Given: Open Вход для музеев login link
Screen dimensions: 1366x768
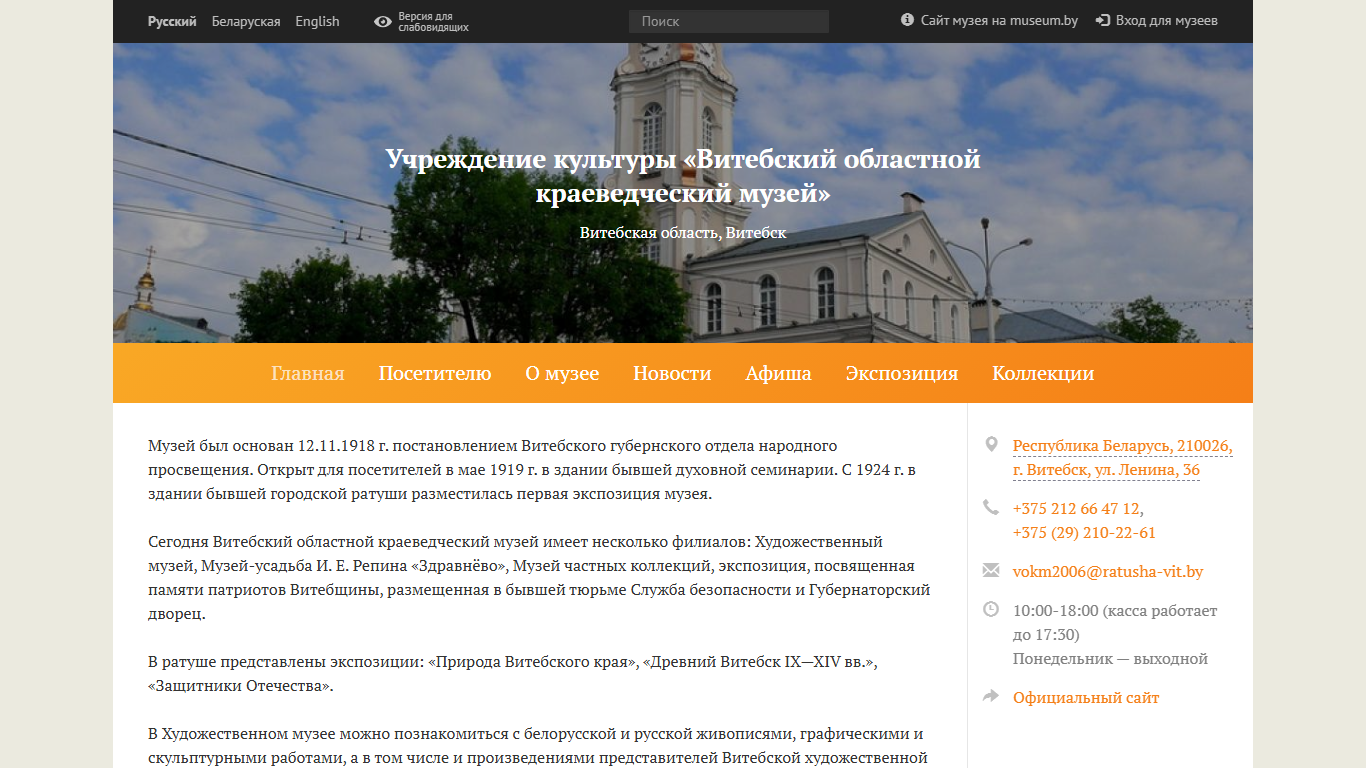Looking at the screenshot, I should pyautogui.click(x=1167, y=20).
